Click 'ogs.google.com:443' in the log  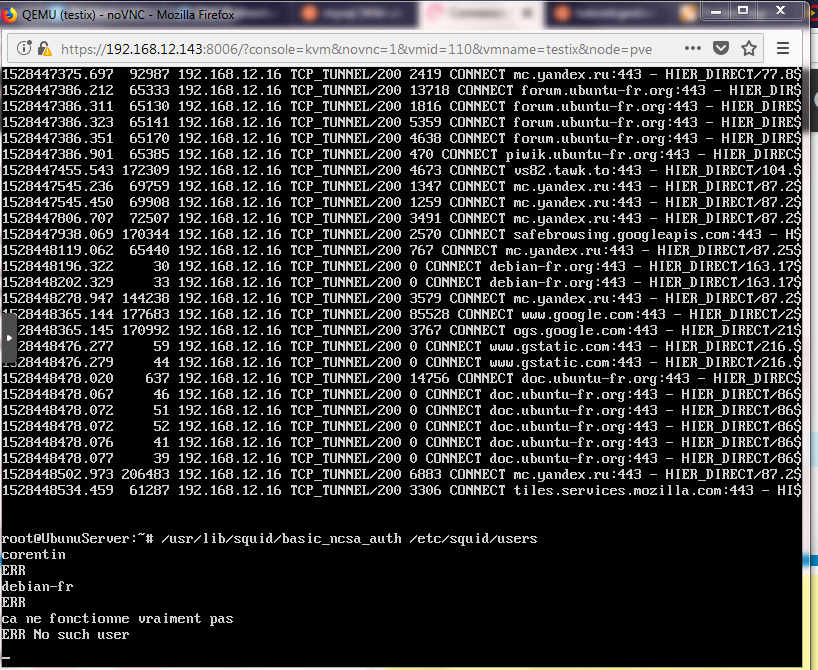click(585, 330)
